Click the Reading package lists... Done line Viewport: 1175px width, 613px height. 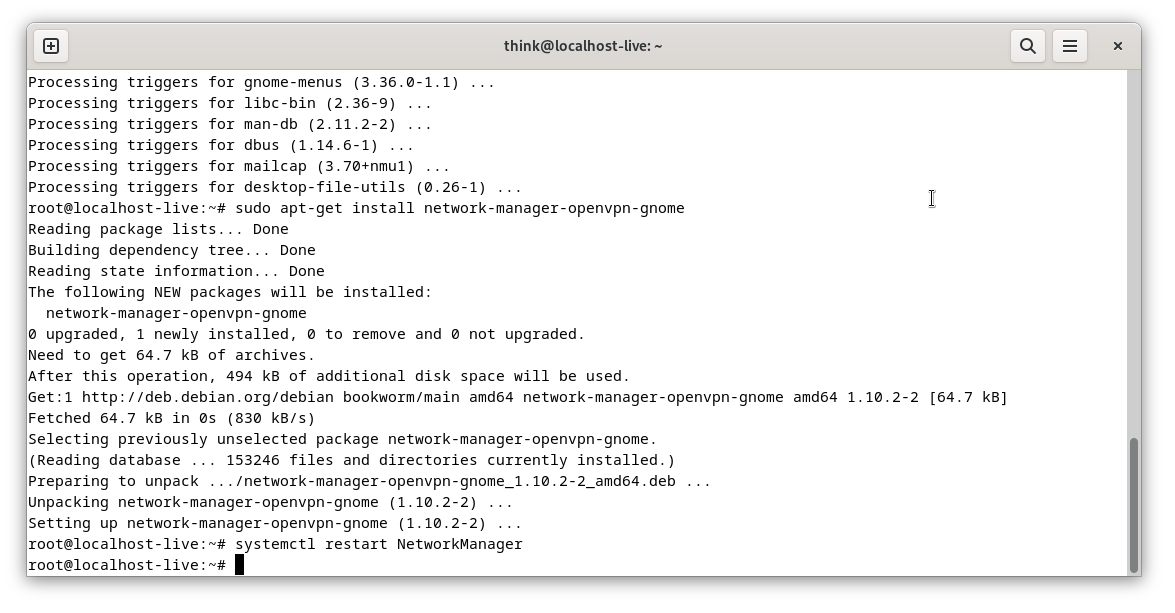pos(158,229)
